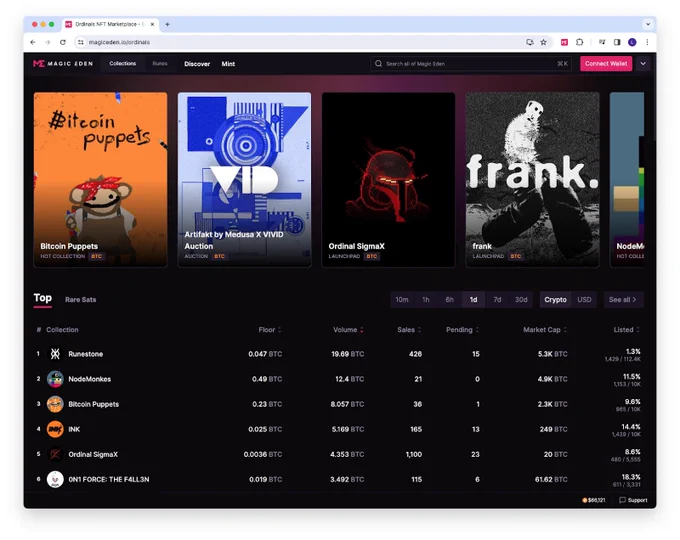The image size is (680, 540).
Task: Click the search magnifier icon
Action: pyautogui.click(x=379, y=64)
